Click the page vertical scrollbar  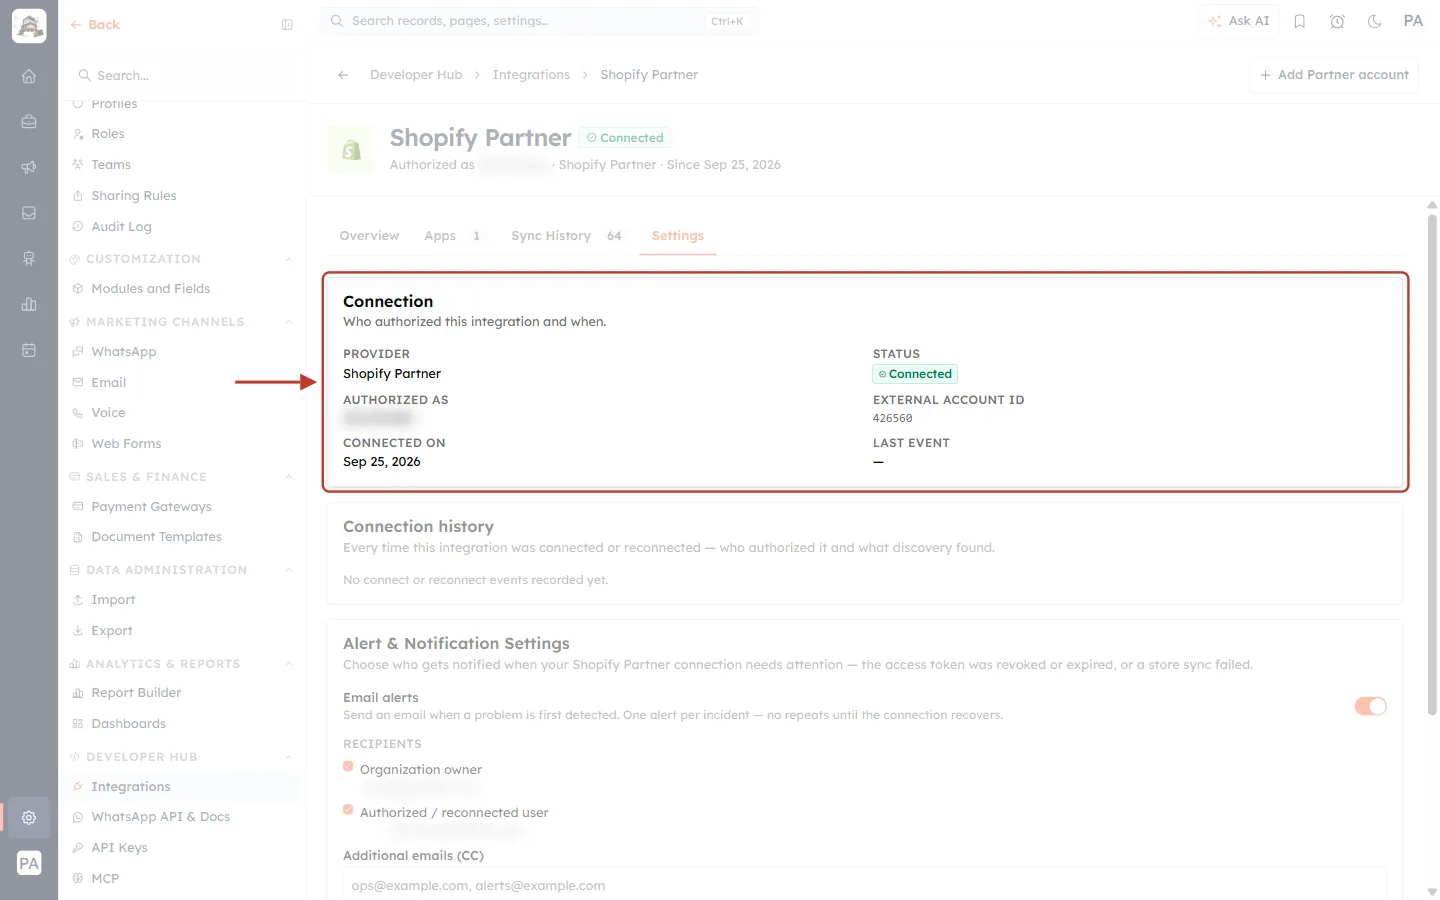1432,464
